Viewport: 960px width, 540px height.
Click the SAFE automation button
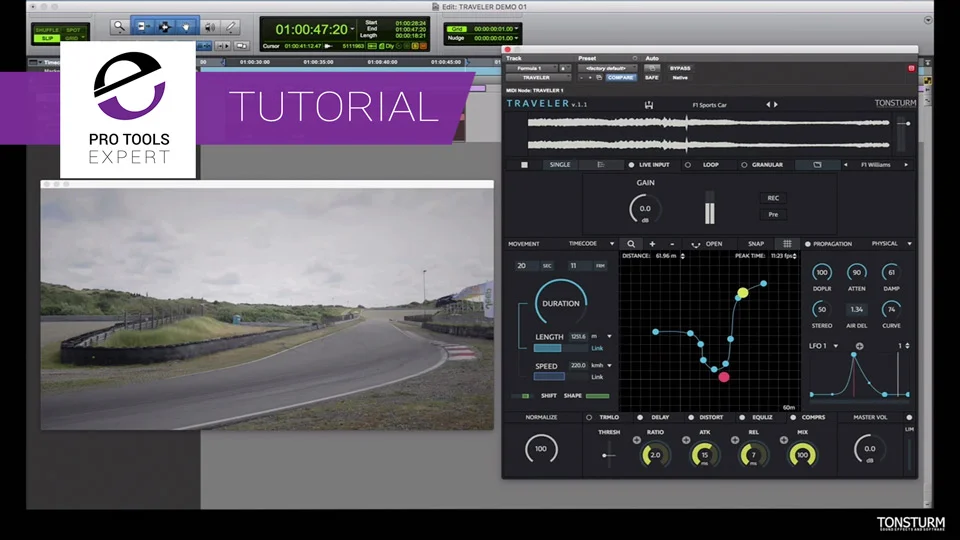(652, 78)
